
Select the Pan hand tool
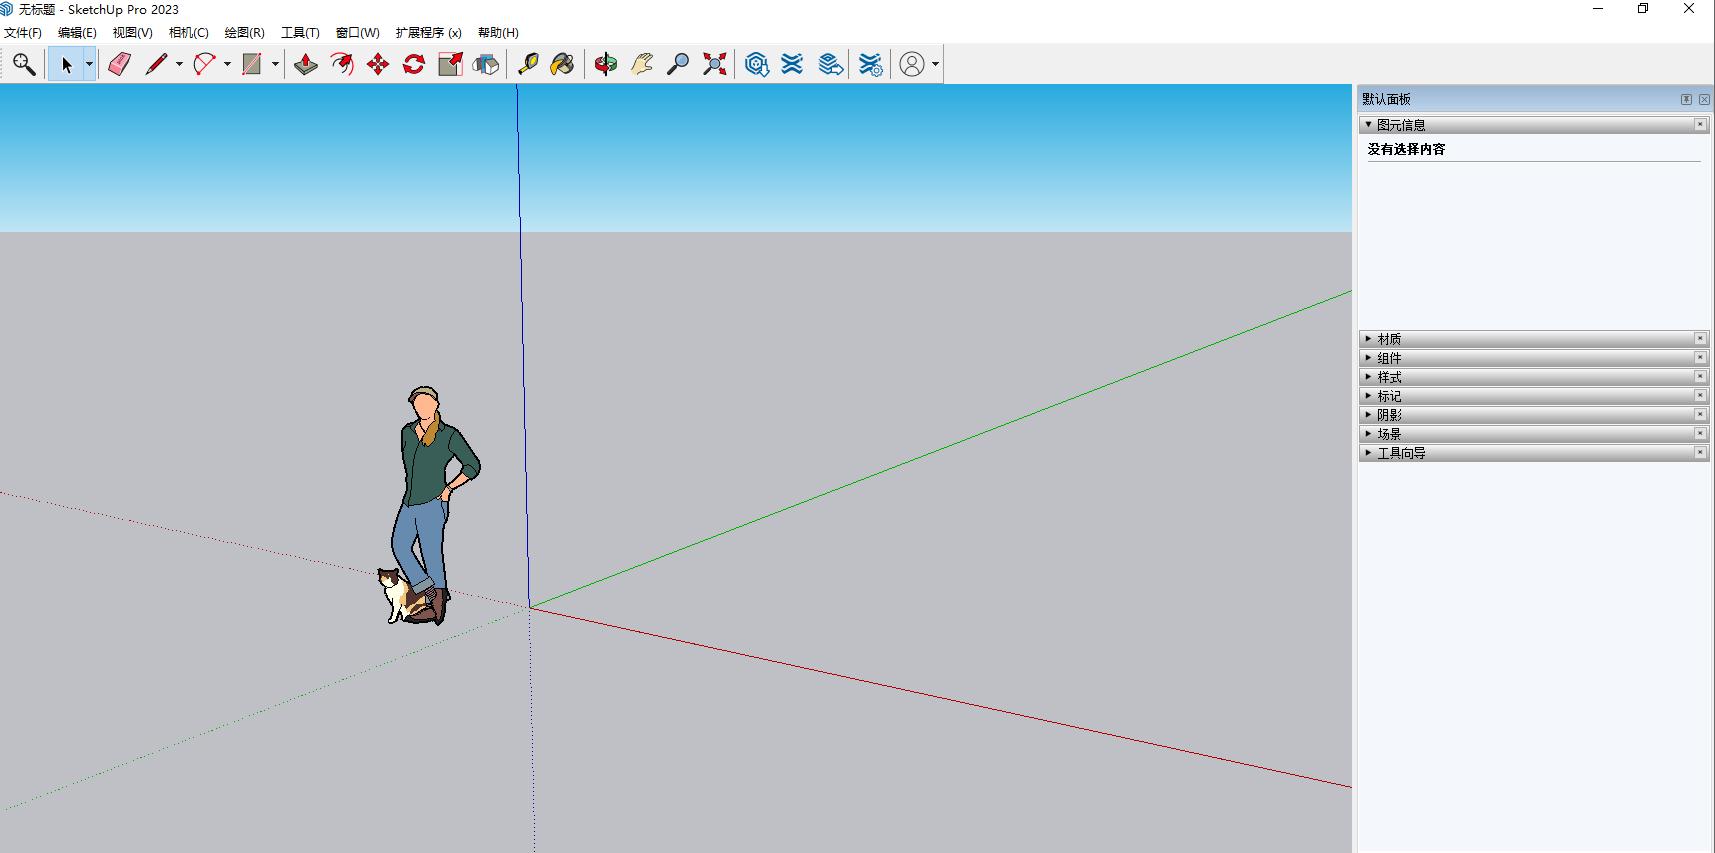[x=642, y=65]
